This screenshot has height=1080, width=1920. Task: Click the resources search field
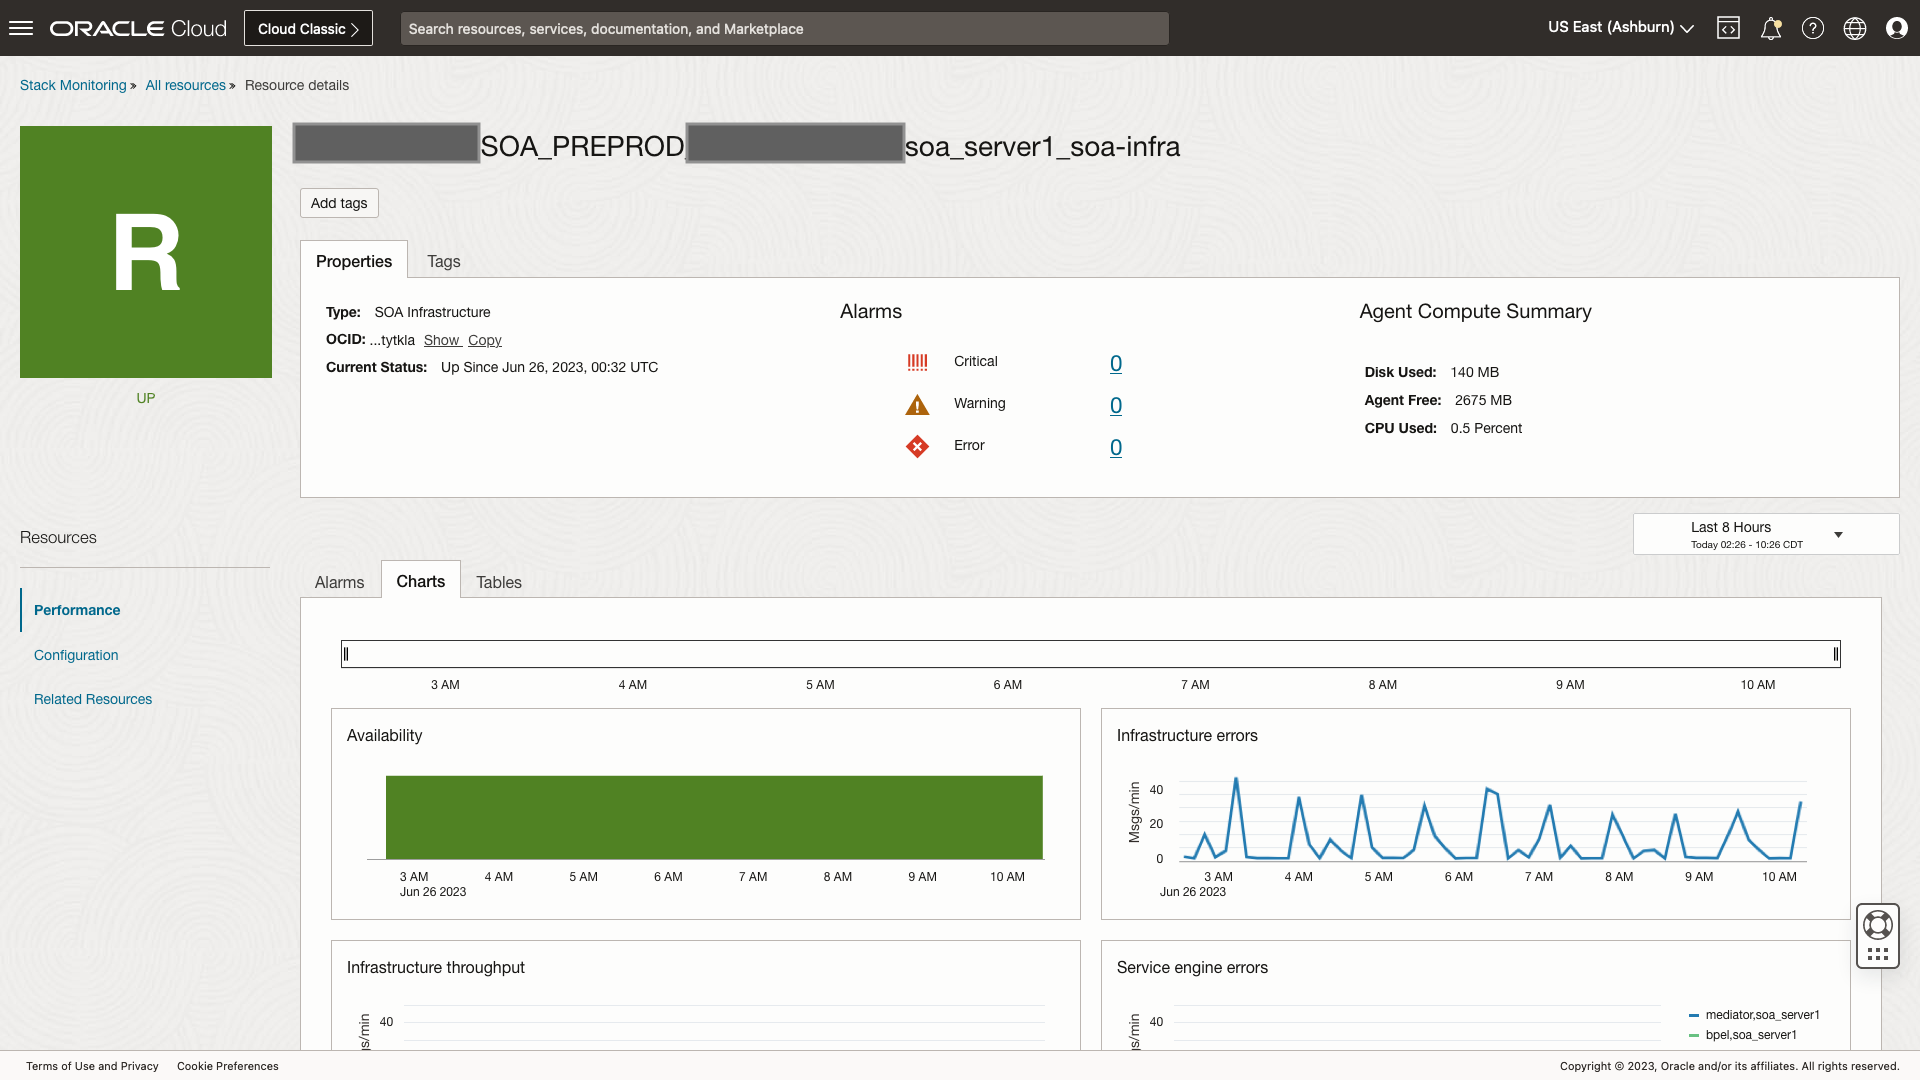coord(783,28)
